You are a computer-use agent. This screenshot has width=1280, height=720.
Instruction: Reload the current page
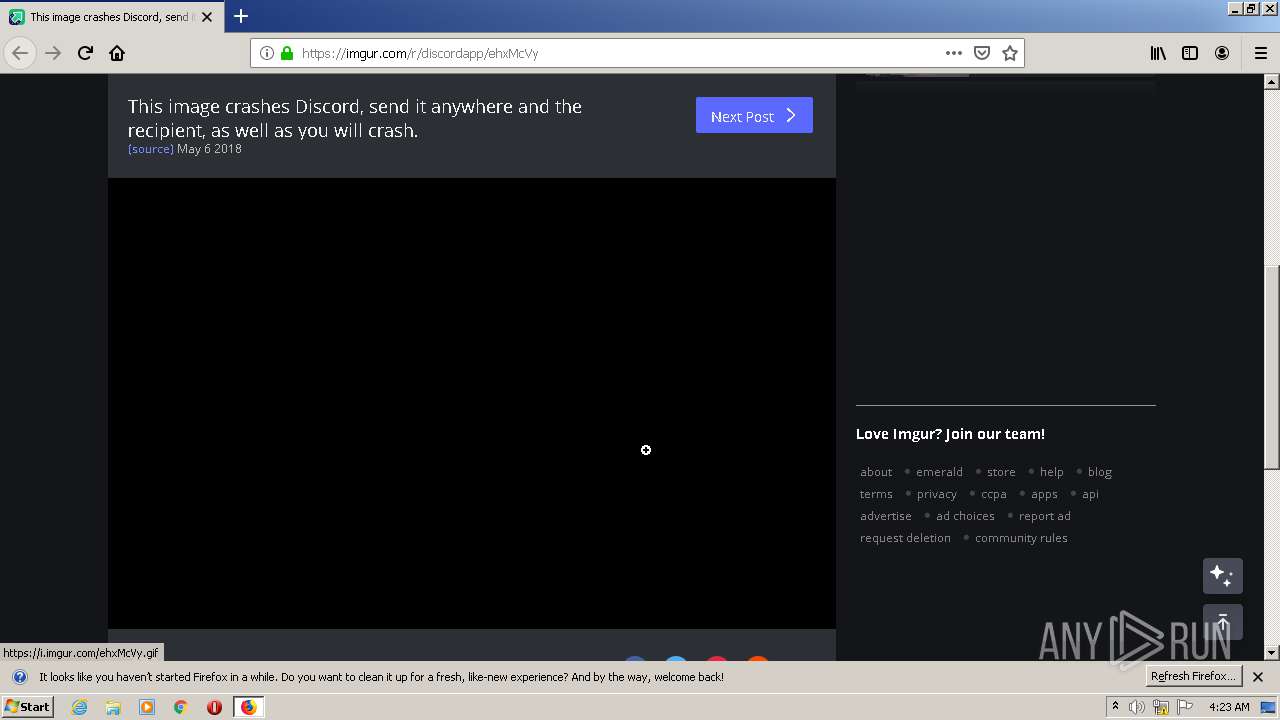85,53
